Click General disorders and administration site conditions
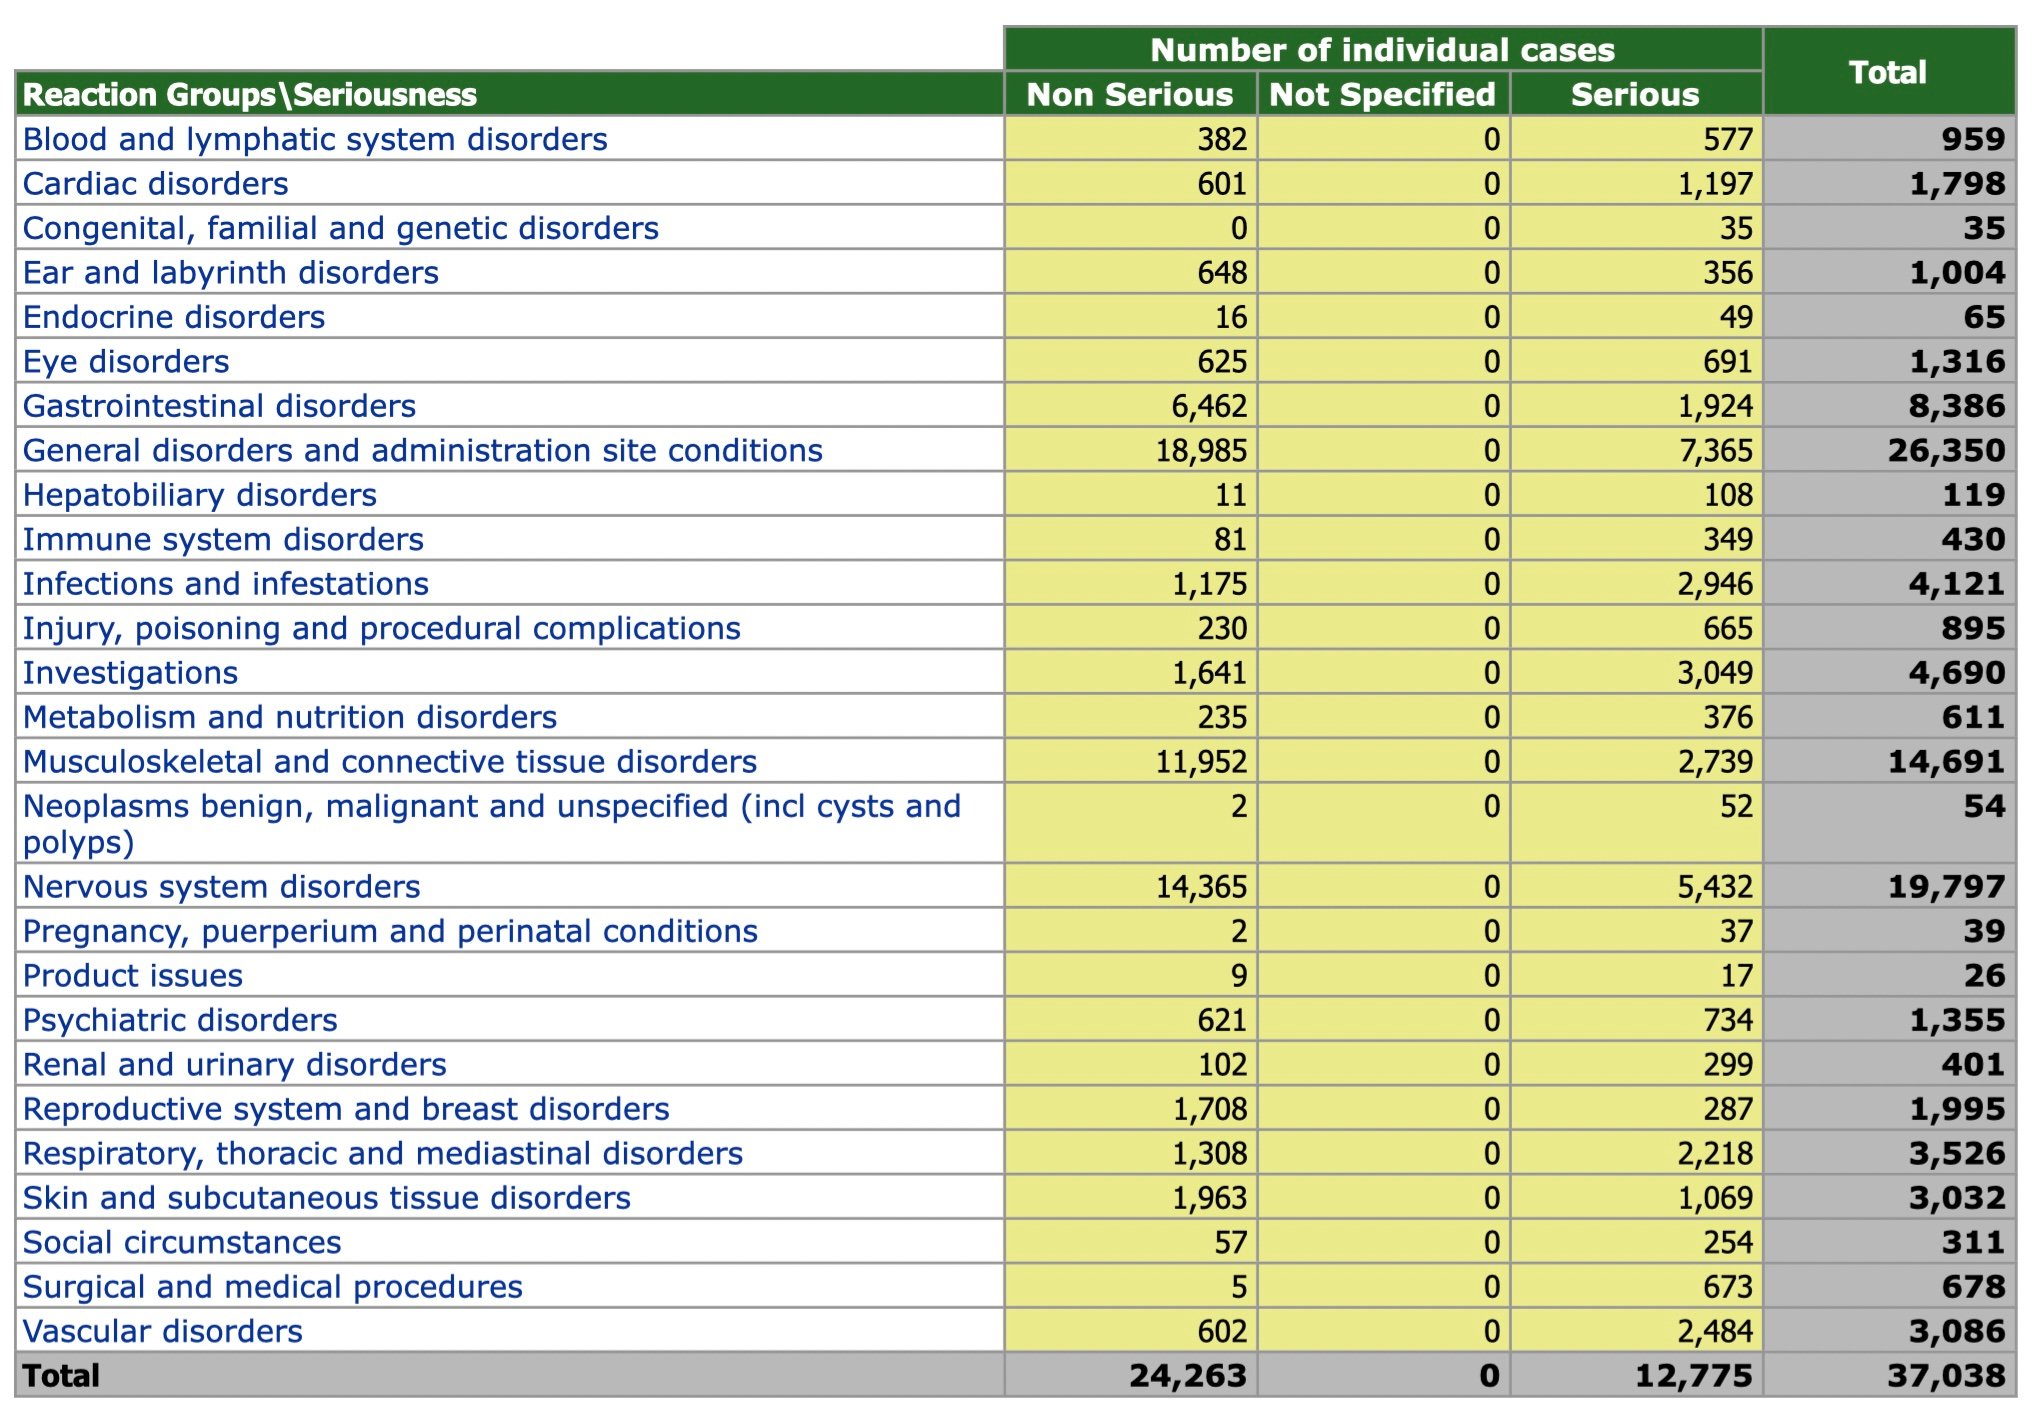 coord(422,451)
